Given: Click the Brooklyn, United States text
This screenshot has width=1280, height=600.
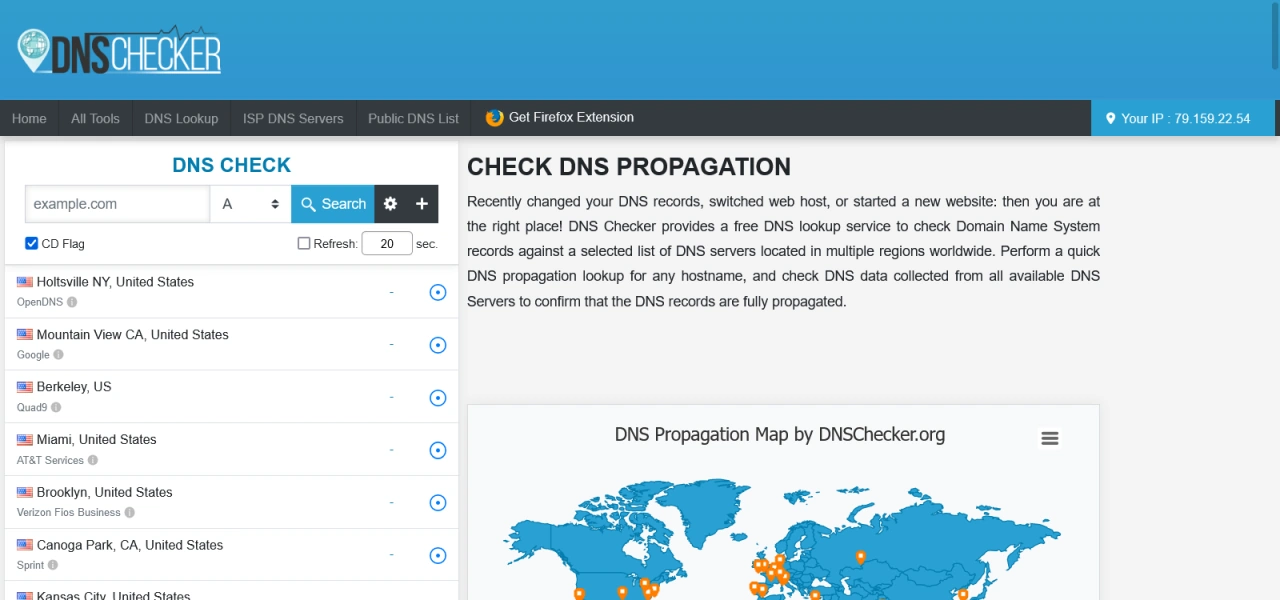Looking at the screenshot, I should (104, 493).
